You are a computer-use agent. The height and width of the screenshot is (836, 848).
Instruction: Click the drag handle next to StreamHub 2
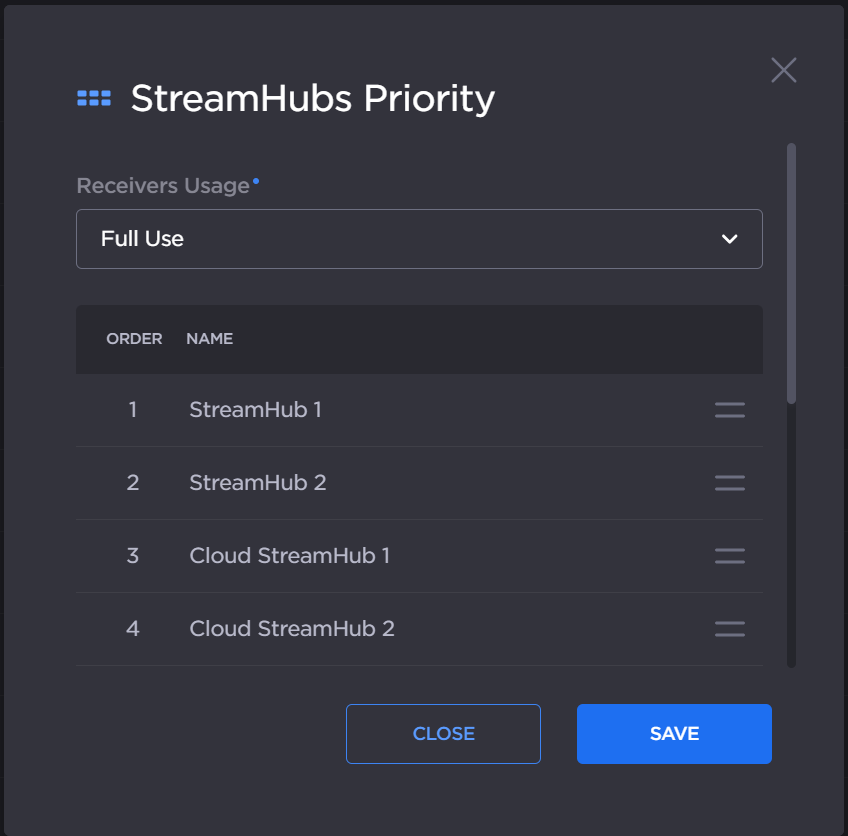click(729, 483)
